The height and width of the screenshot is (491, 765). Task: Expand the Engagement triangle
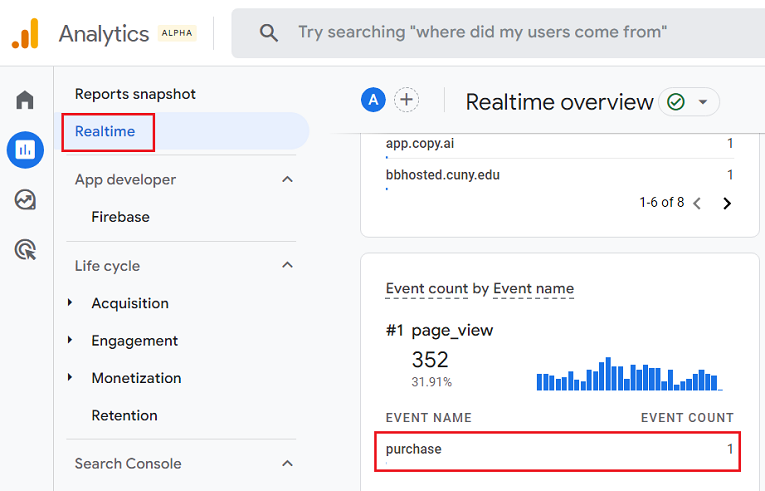[70, 340]
